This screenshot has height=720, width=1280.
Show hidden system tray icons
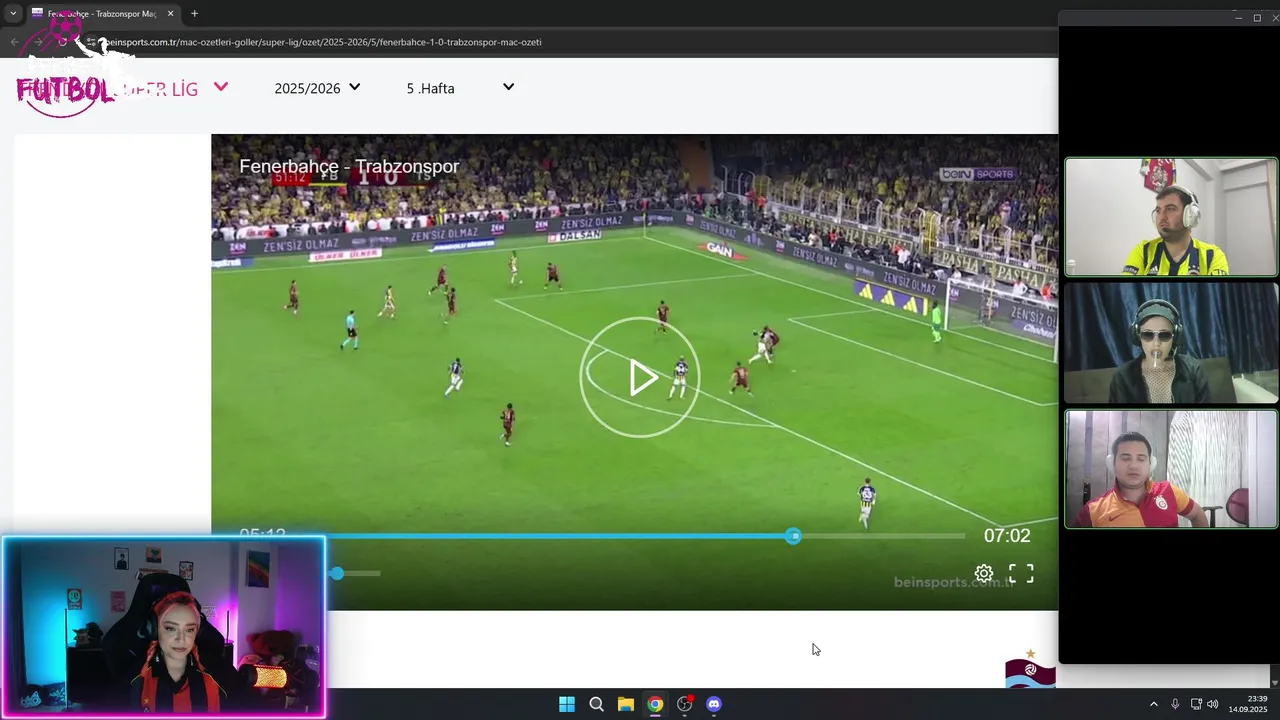pos(1153,704)
